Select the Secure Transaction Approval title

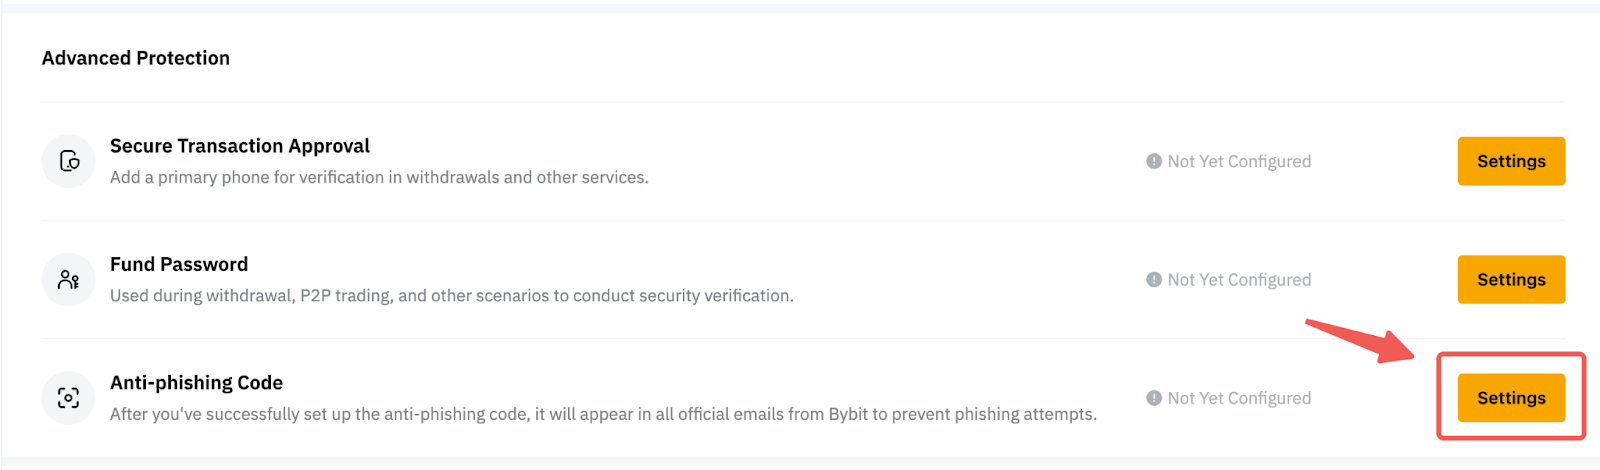point(240,146)
